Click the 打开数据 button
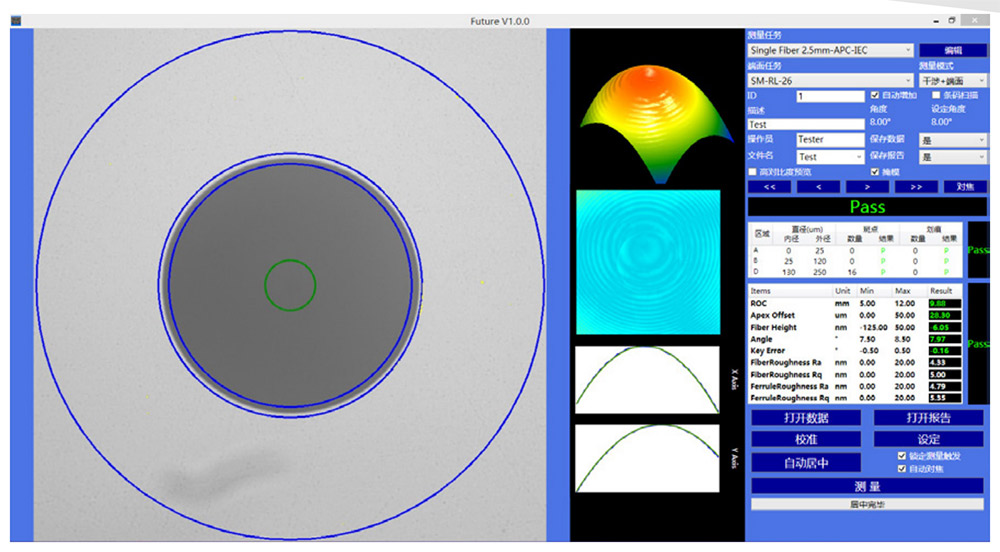 (x=804, y=418)
